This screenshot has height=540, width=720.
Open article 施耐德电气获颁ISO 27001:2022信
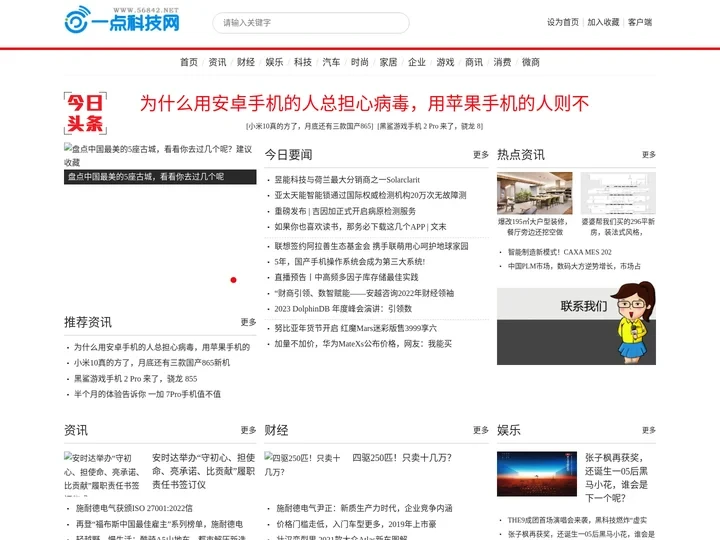134,508
